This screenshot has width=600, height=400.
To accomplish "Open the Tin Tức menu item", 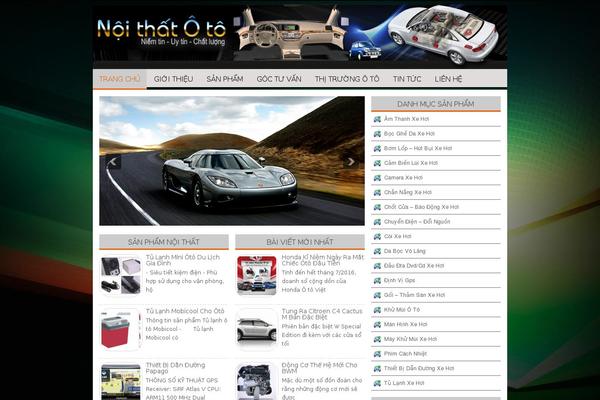I will tap(407, 79).
